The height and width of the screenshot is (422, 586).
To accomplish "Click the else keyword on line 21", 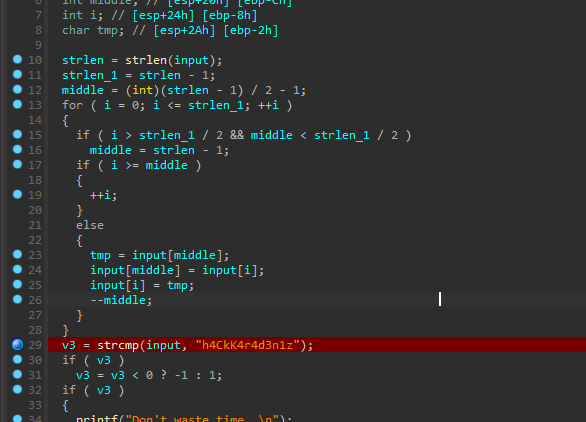I will coord(90,225).
